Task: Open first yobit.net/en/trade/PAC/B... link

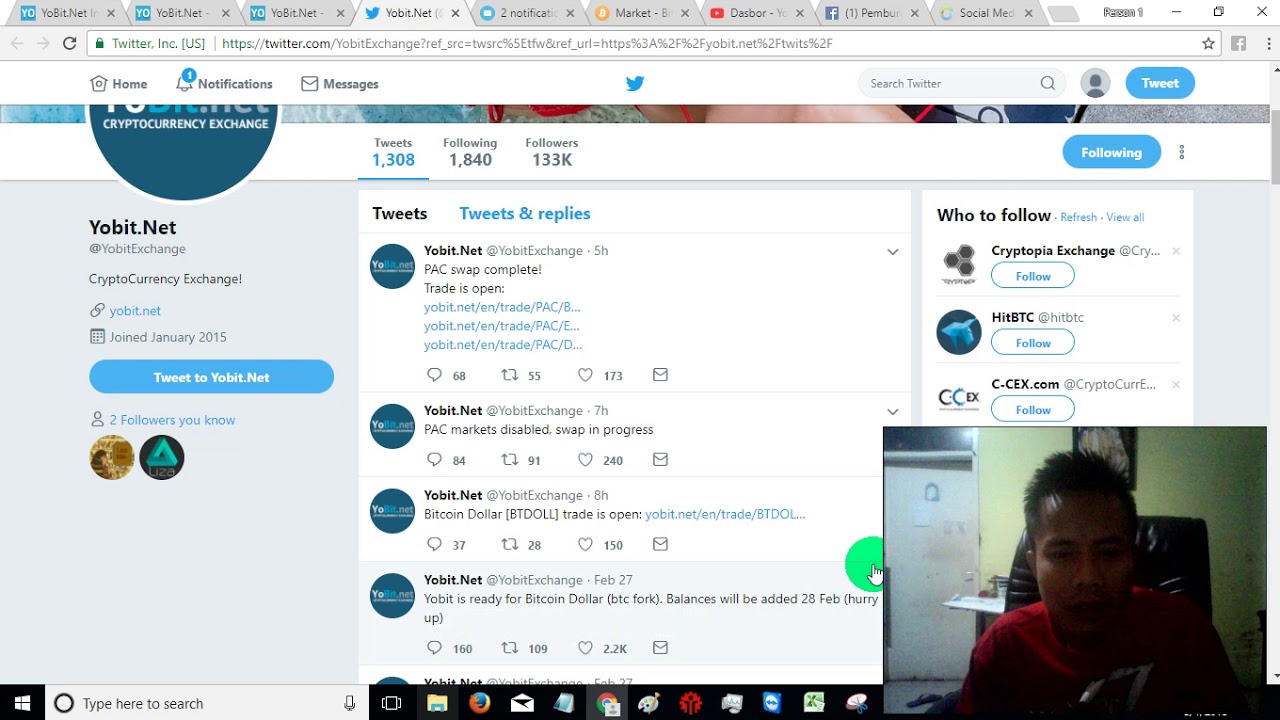Action: [x=502, y=307]
